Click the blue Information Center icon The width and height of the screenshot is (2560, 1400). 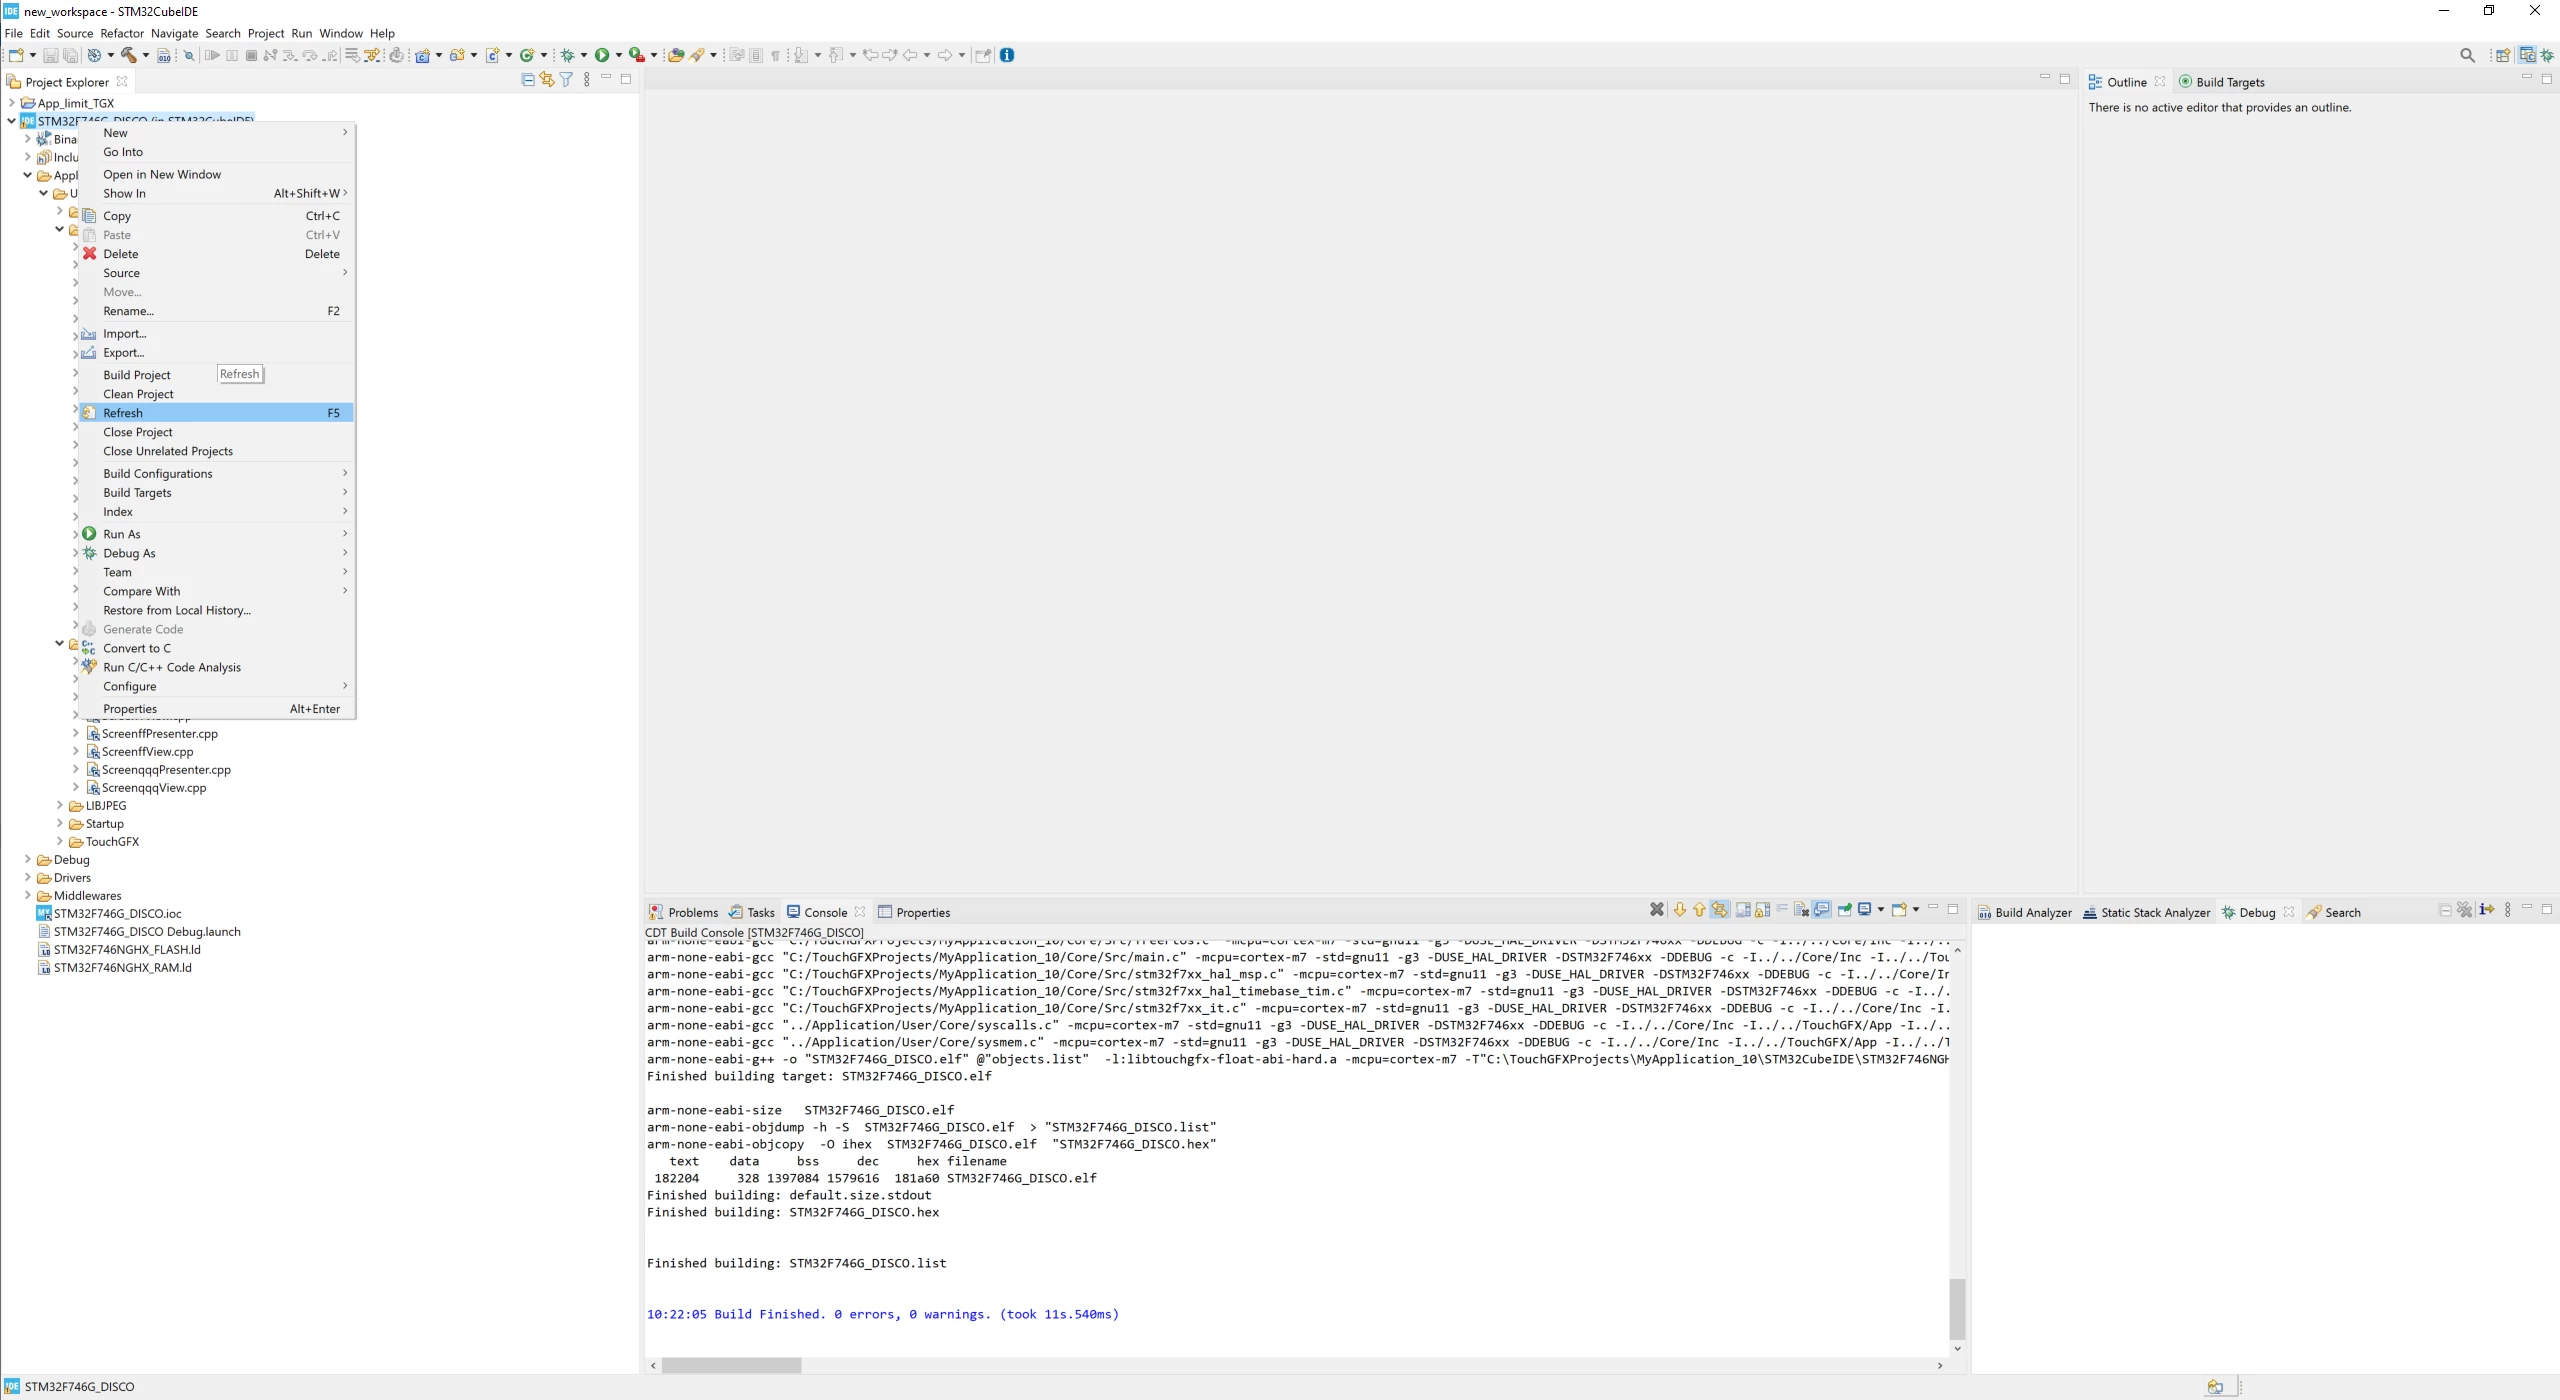[1007, 55]
